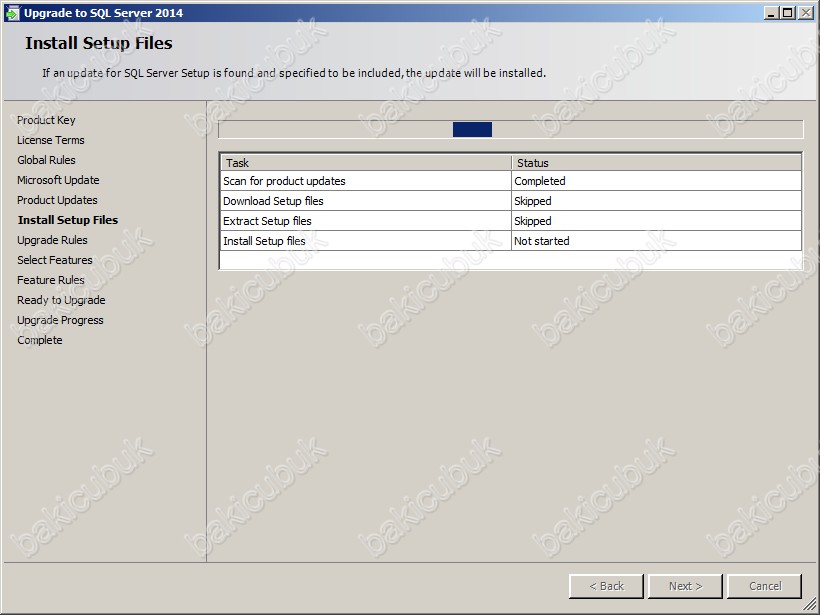This screenshot has width=820, height=615.
Task: Select the Complete step
Action: [x=39, y=340]
